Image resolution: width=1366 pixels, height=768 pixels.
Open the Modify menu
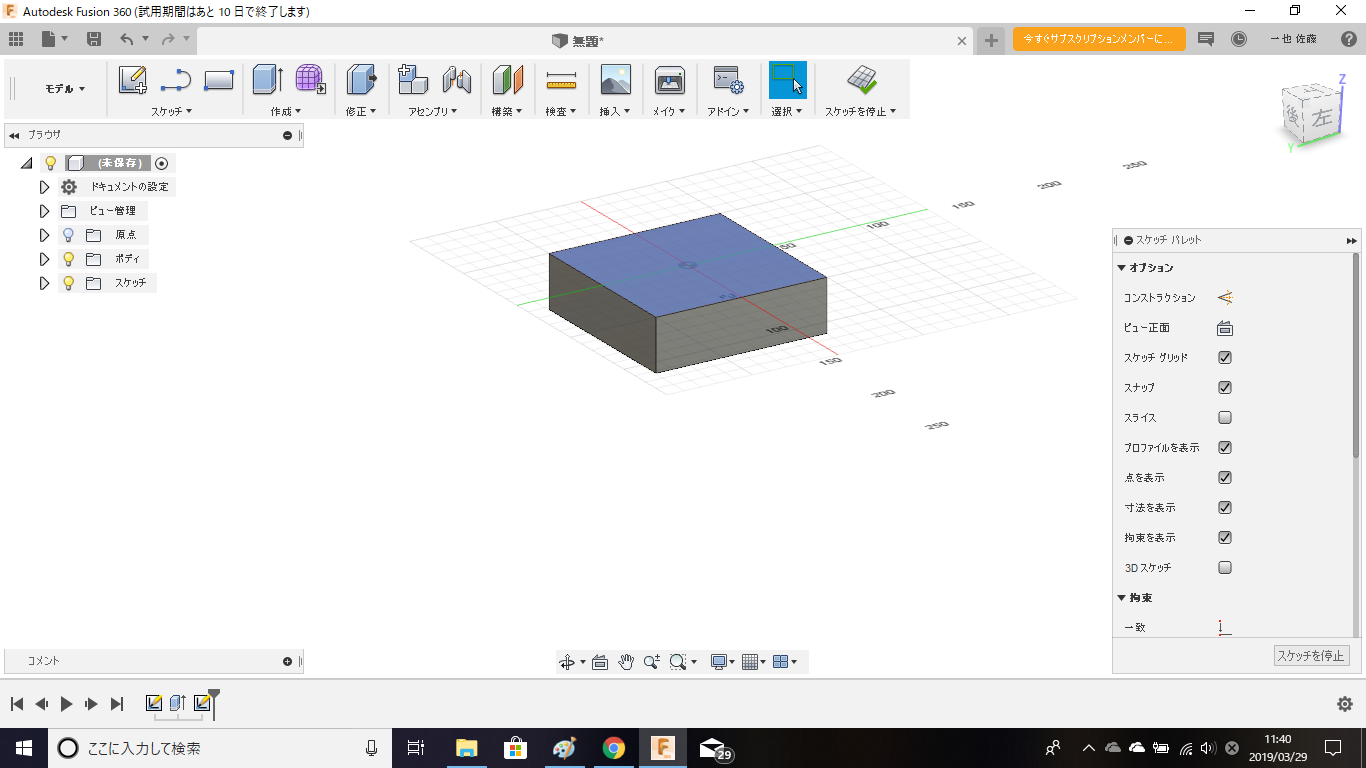(x=361, y=112)
